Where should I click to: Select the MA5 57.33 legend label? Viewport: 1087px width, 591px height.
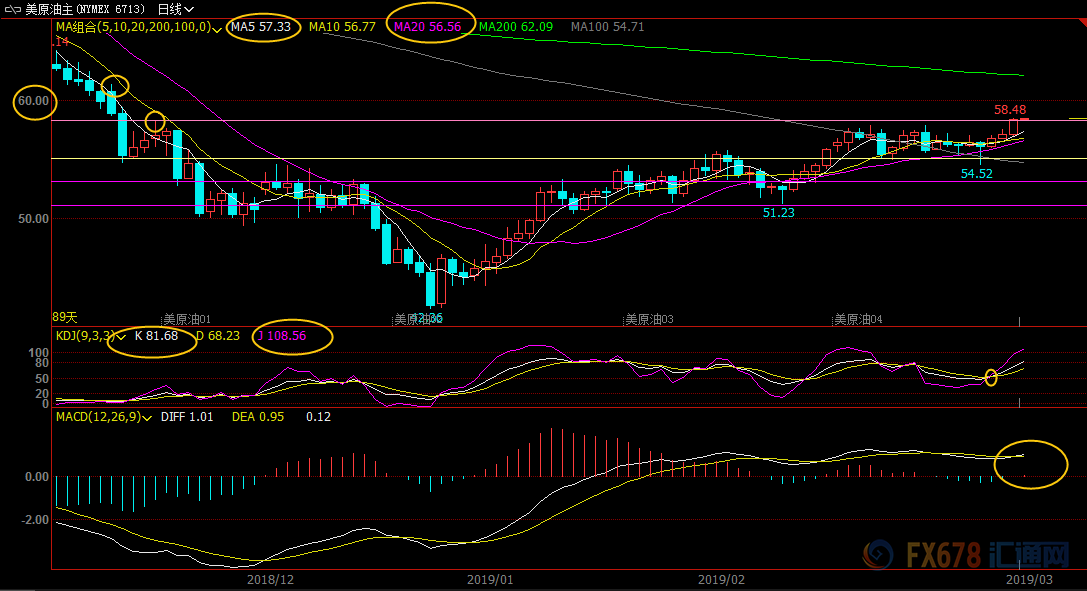[260, 27]
